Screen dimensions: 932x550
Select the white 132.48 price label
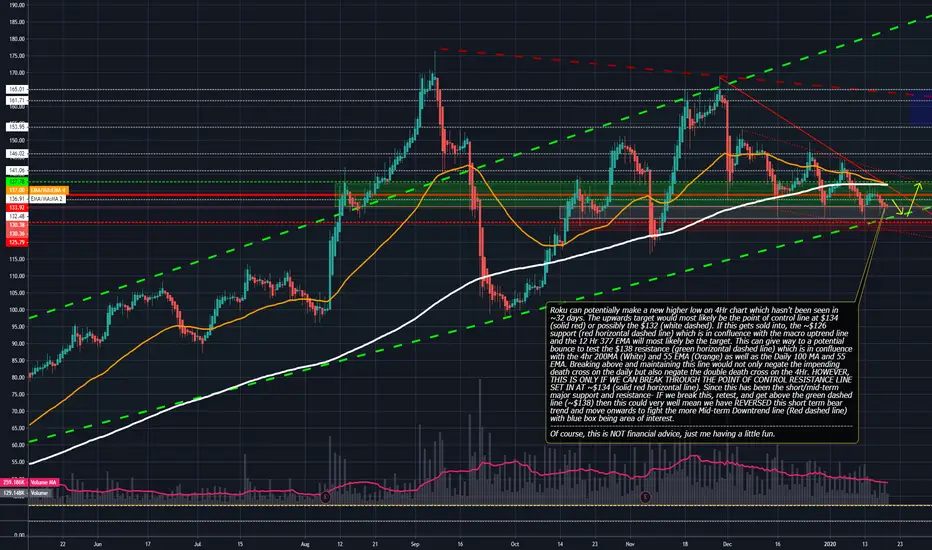17,216
